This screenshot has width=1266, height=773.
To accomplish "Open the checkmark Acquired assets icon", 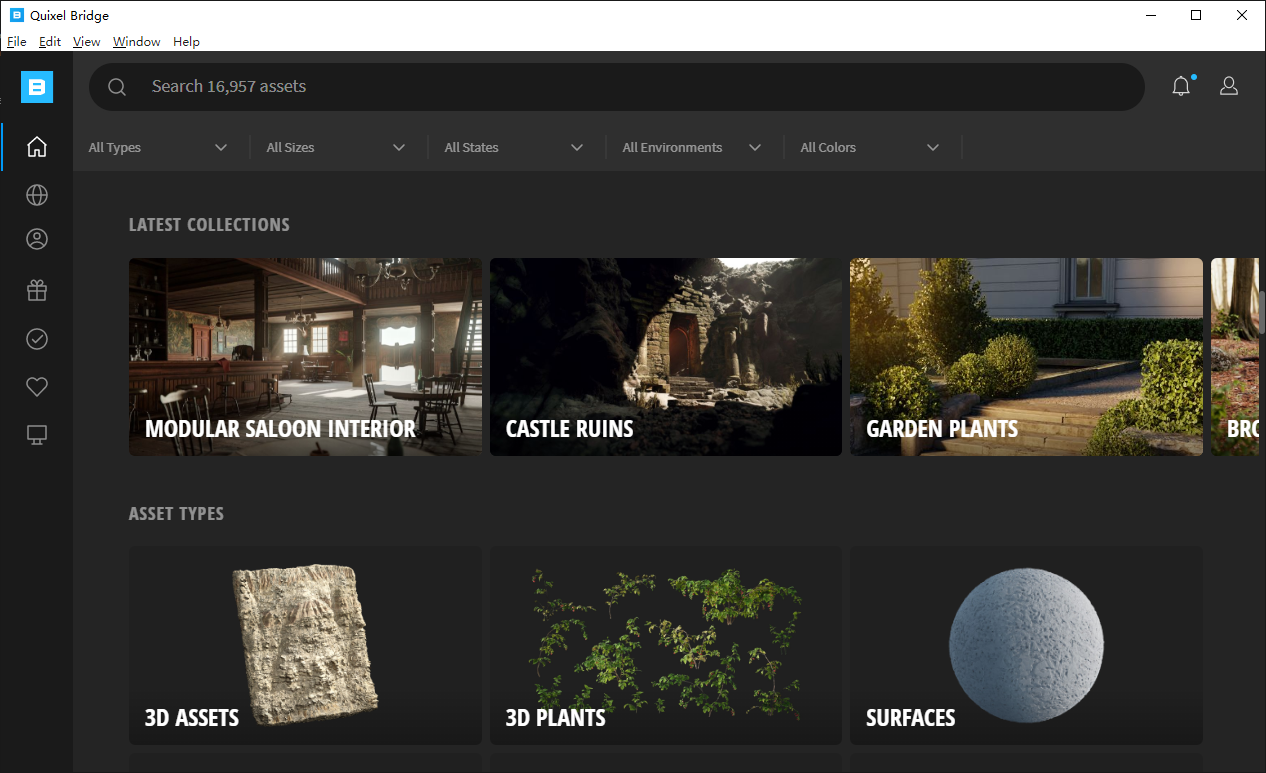I will point(37,340).
